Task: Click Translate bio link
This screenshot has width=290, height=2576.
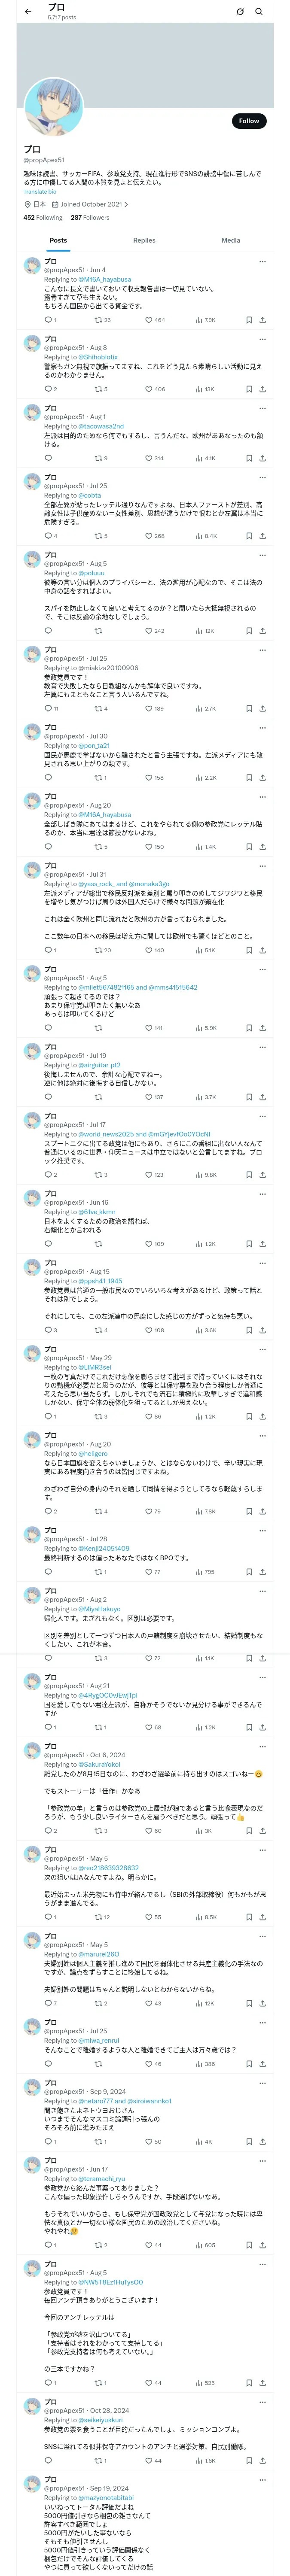Action: (x=40, y=191)
